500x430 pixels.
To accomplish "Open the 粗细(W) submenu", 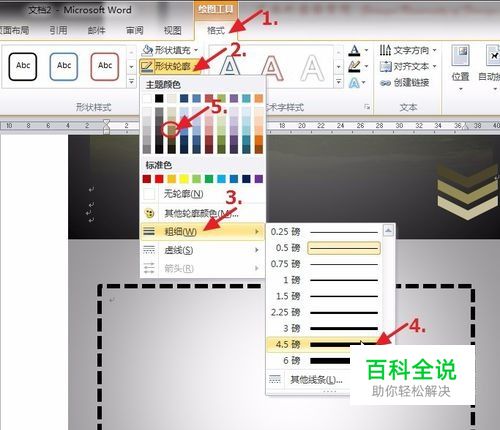I will (202, 231).
